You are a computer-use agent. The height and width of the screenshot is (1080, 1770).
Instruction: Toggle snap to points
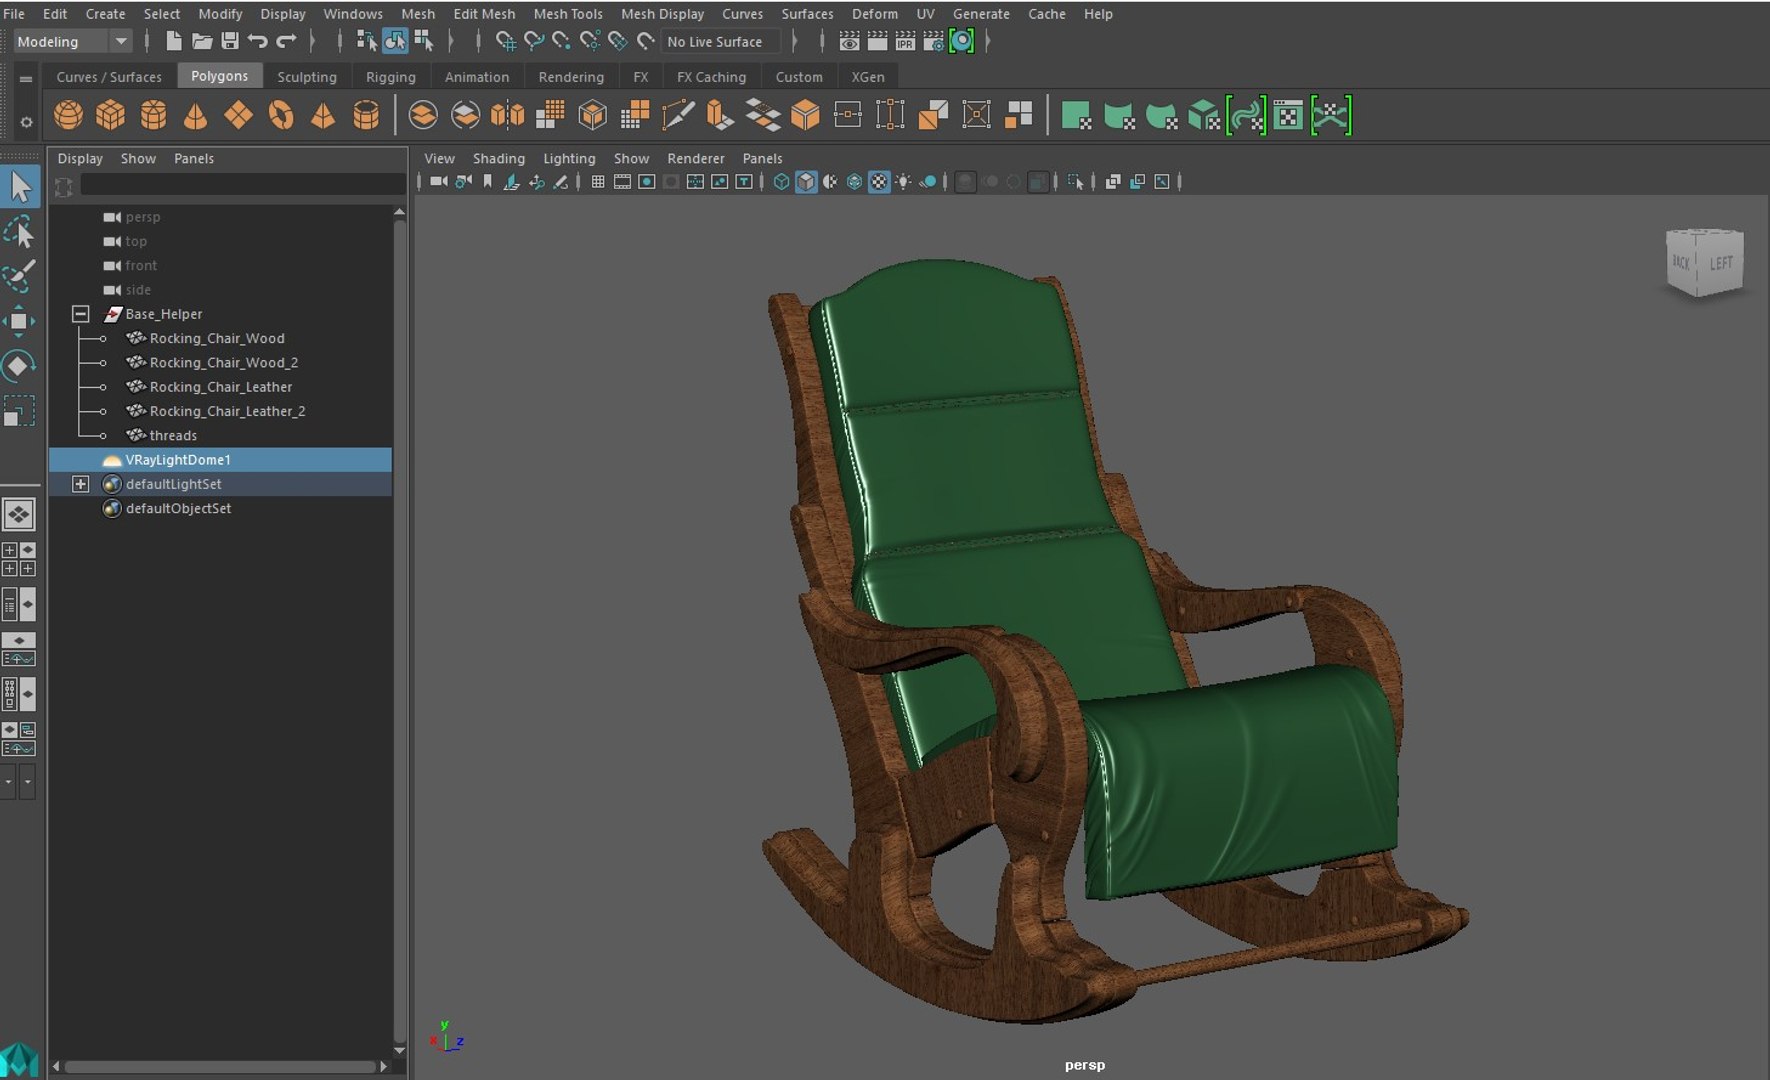[562, 41]
